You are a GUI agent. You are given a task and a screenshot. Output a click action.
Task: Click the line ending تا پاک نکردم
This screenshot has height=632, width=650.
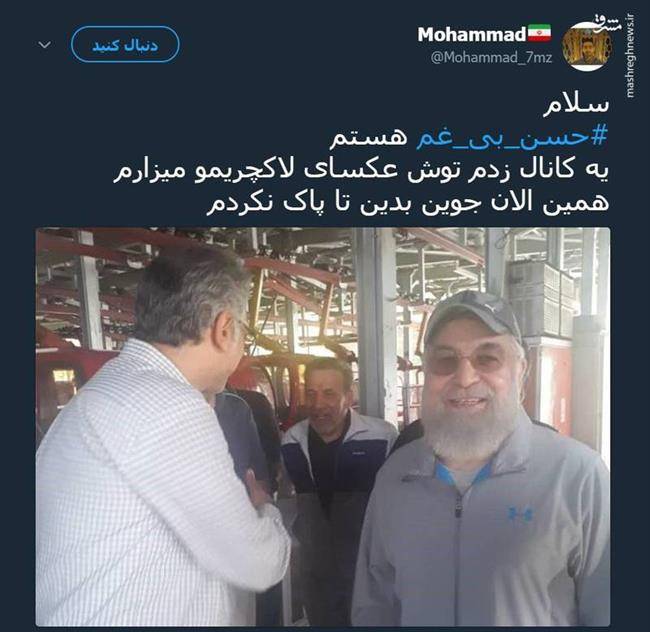[x=407, y=203]
